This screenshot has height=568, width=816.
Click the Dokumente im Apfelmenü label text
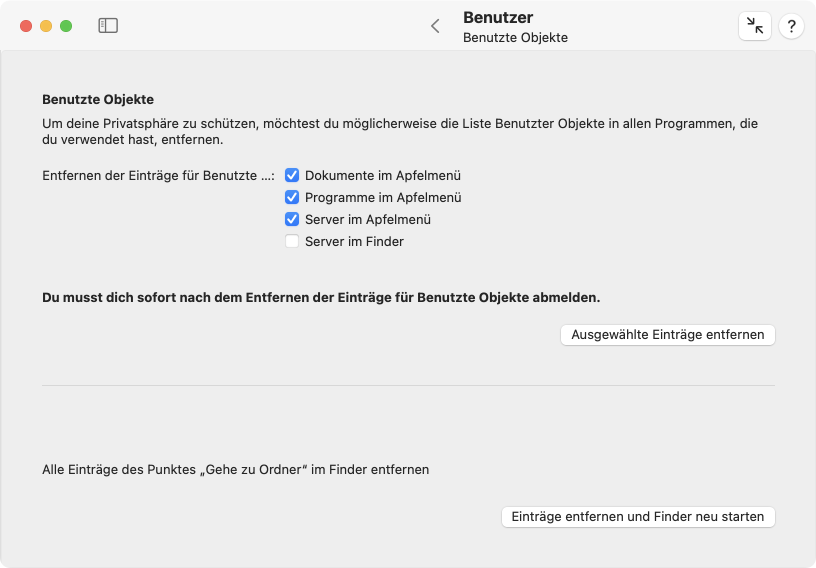[x=383, y=175]
